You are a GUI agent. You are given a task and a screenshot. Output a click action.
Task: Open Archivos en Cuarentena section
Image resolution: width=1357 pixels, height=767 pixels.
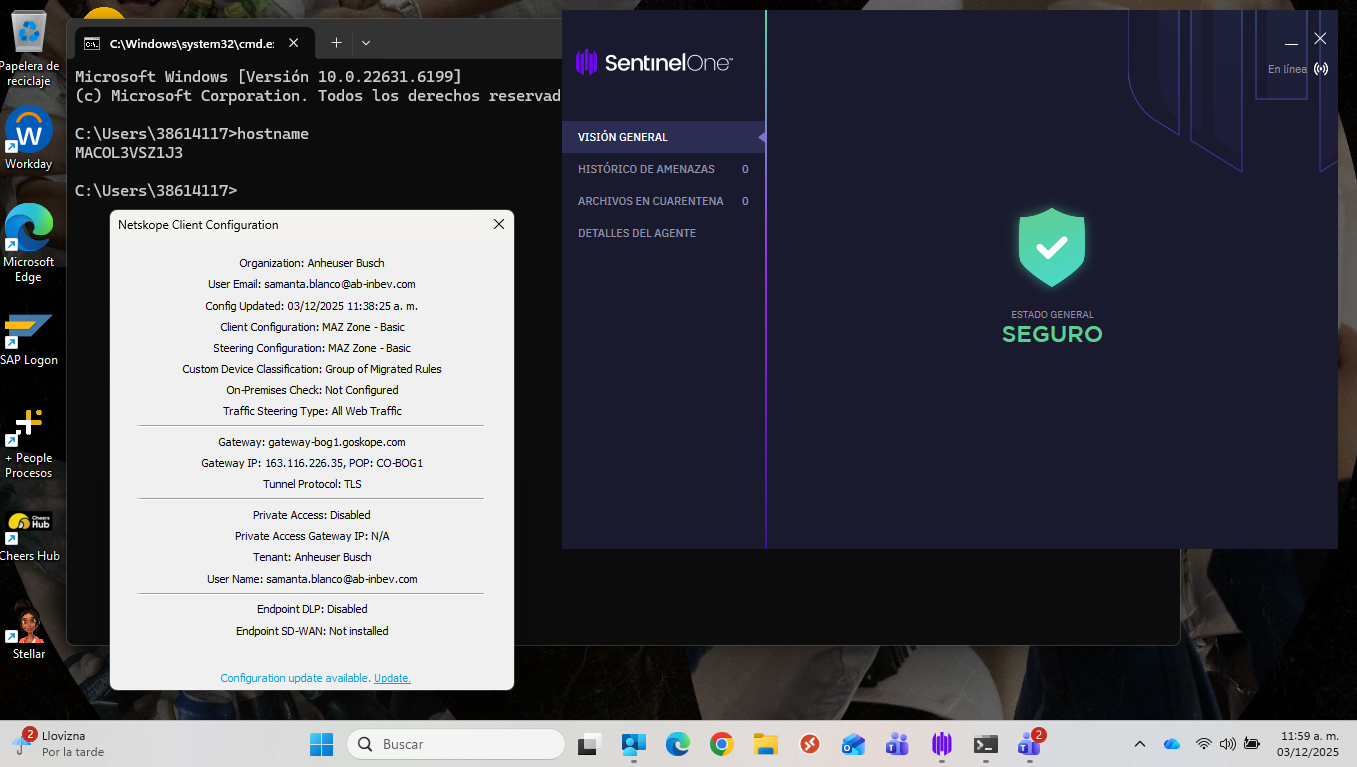664,201
